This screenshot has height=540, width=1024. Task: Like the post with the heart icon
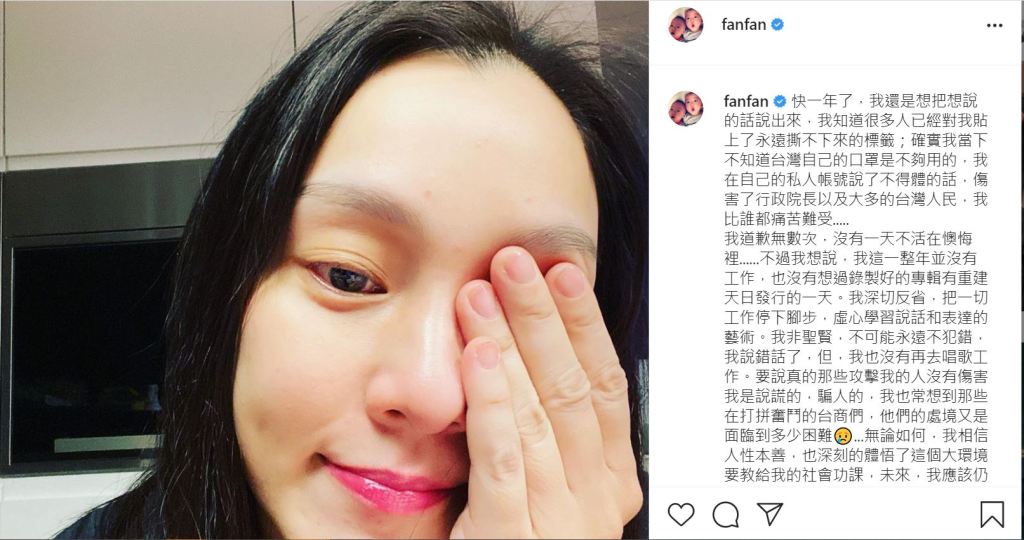(680, 515)
